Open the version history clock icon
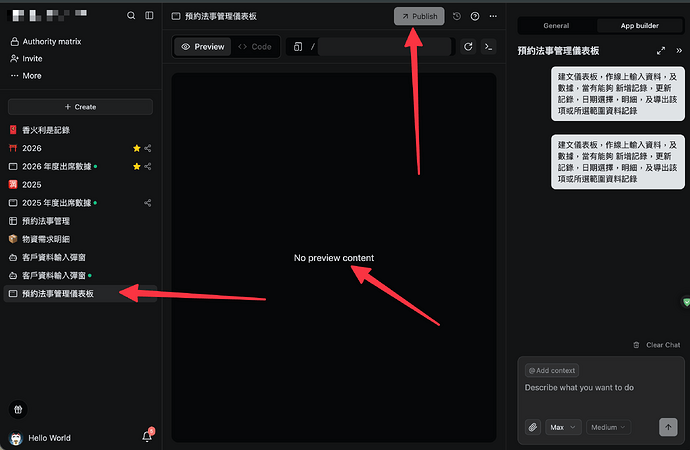The height and width of the screenshot is (450, 690). [x=457, y=17]
